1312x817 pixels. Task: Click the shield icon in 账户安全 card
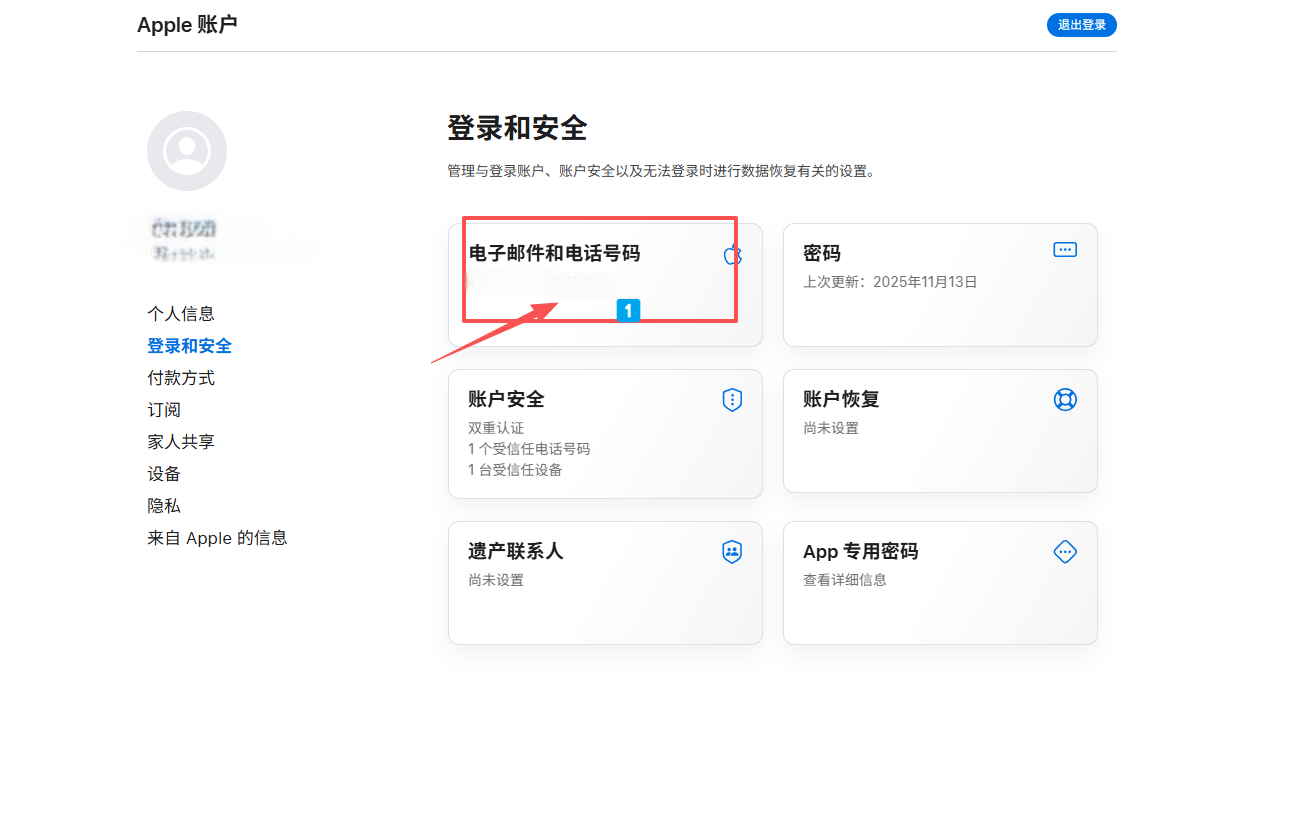point(732,400)
